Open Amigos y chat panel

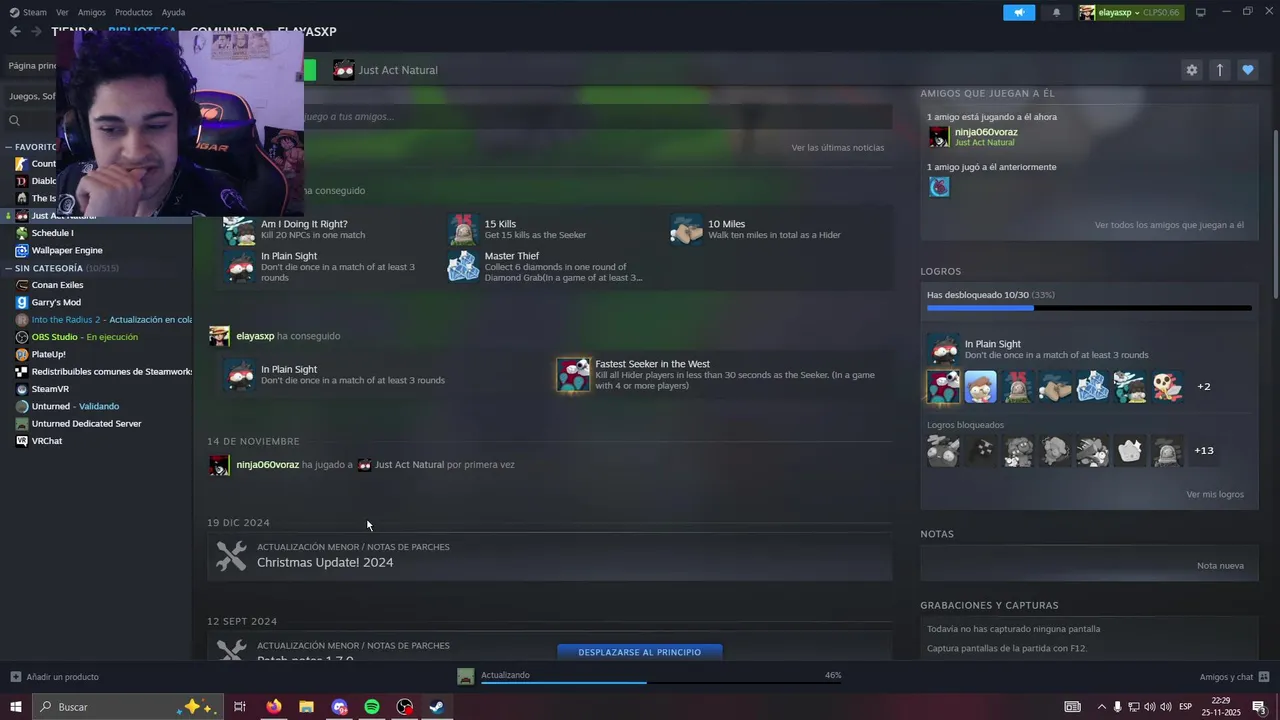(x=1234, y=677)
